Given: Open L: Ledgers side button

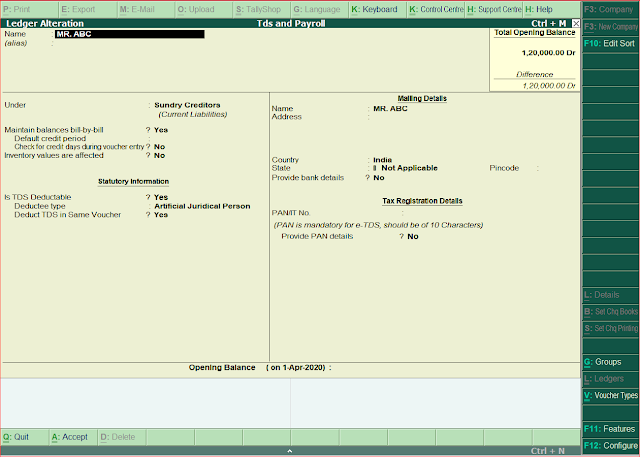Looking at the screenshot, I should (611, 379).
